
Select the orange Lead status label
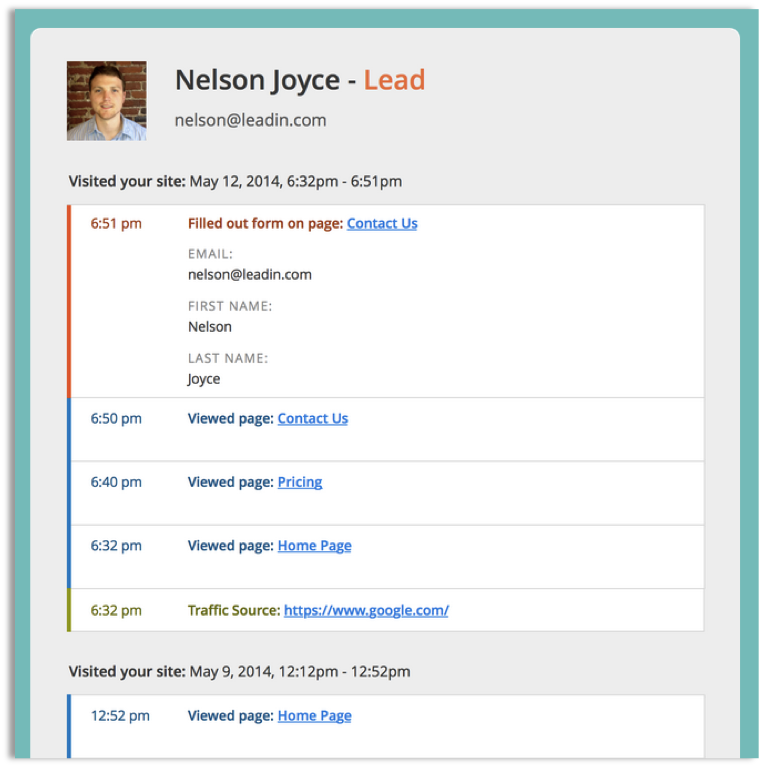pos(394,80)
